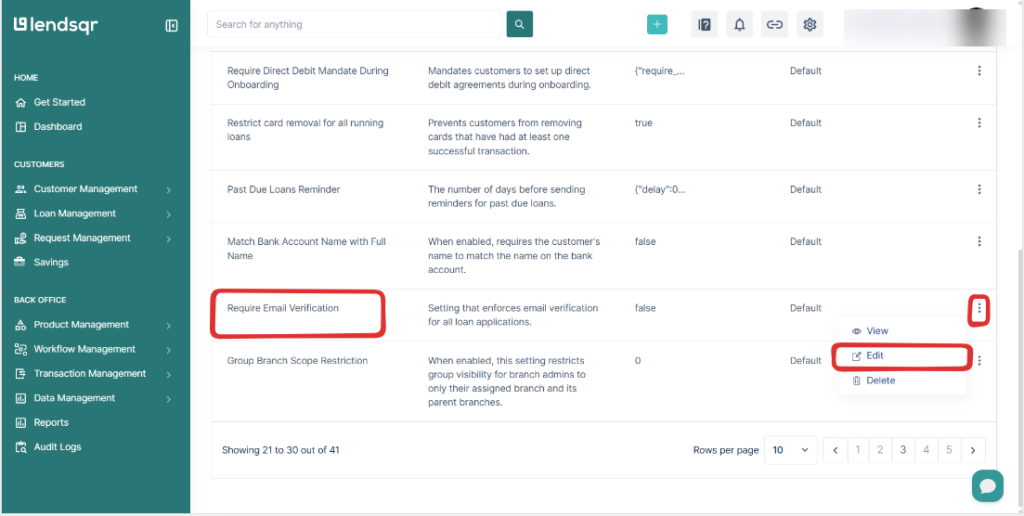Click the Require Email Verification setting name

[283, 308]
